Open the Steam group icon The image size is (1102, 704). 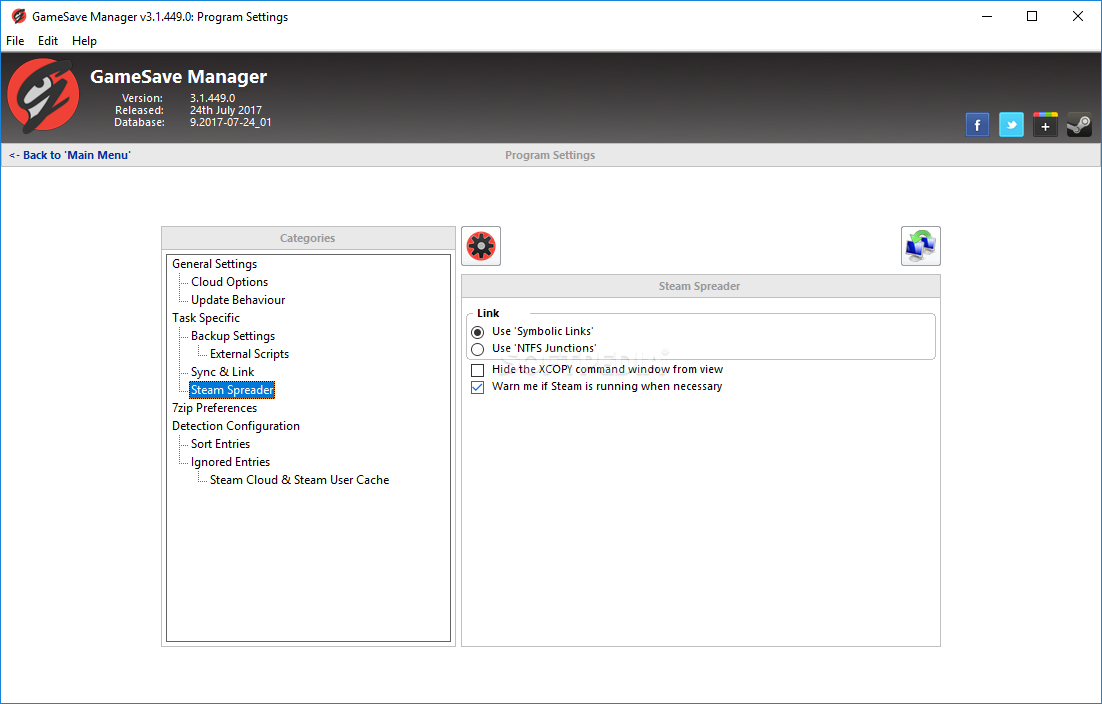coord(1079,125)
